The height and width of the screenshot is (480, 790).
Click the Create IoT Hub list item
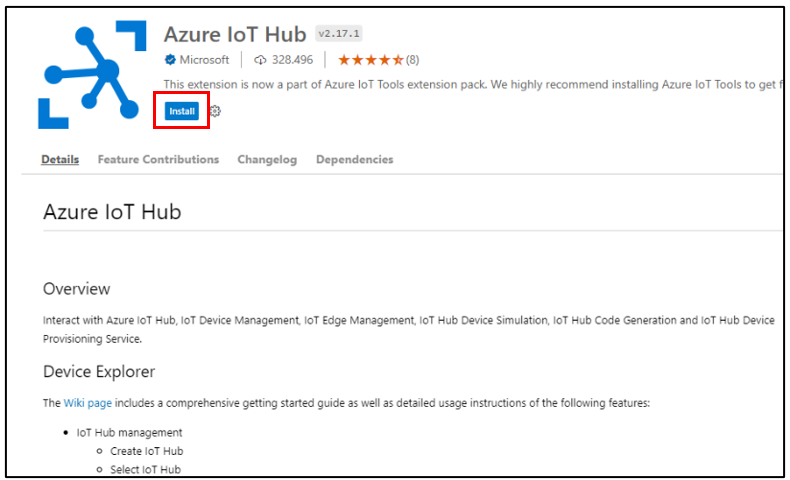click(x=147, y=451)
